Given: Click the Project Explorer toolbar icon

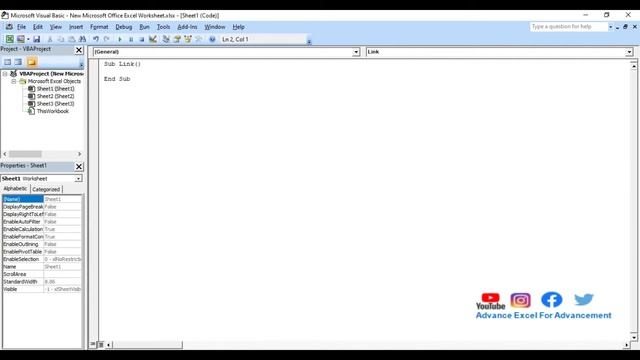Looking at the screenshot, I should (166, 39).
